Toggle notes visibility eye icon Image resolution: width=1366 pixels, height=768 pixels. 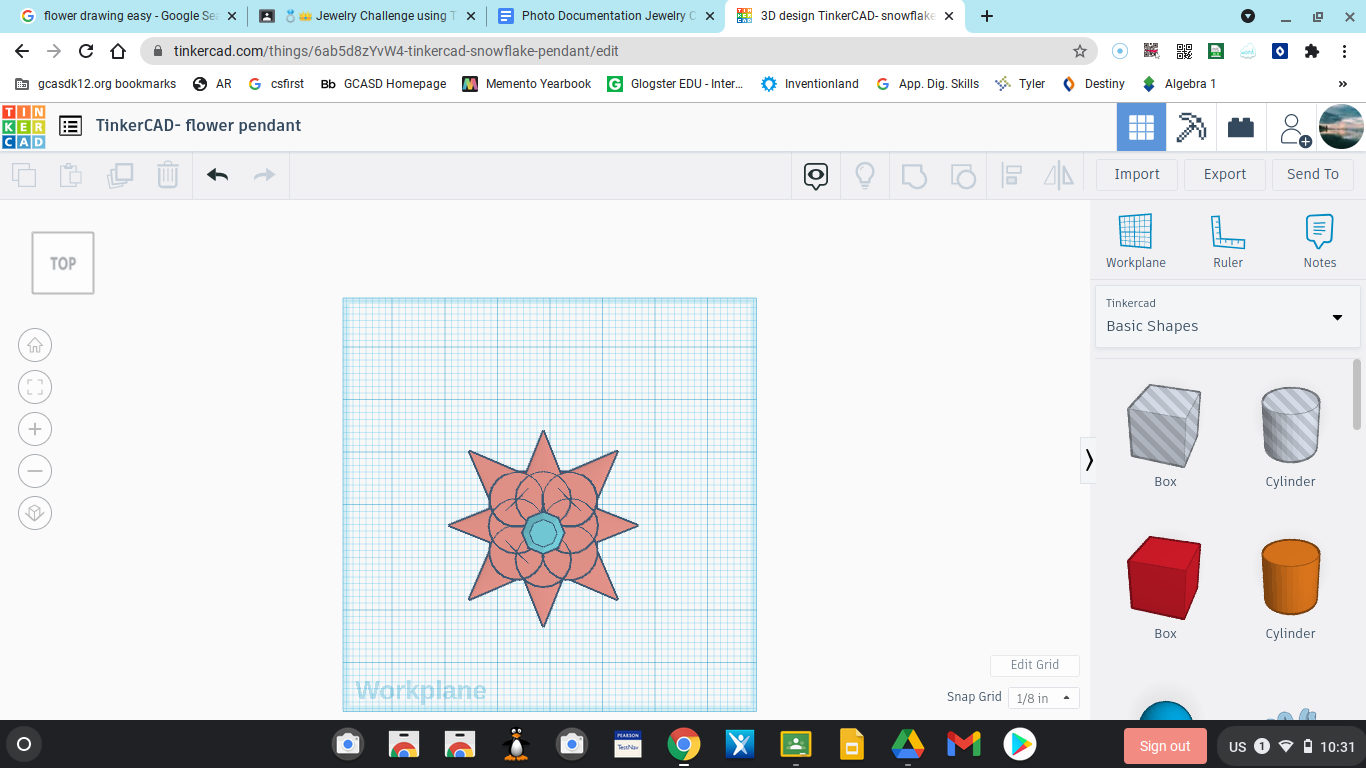coord(816,176)
